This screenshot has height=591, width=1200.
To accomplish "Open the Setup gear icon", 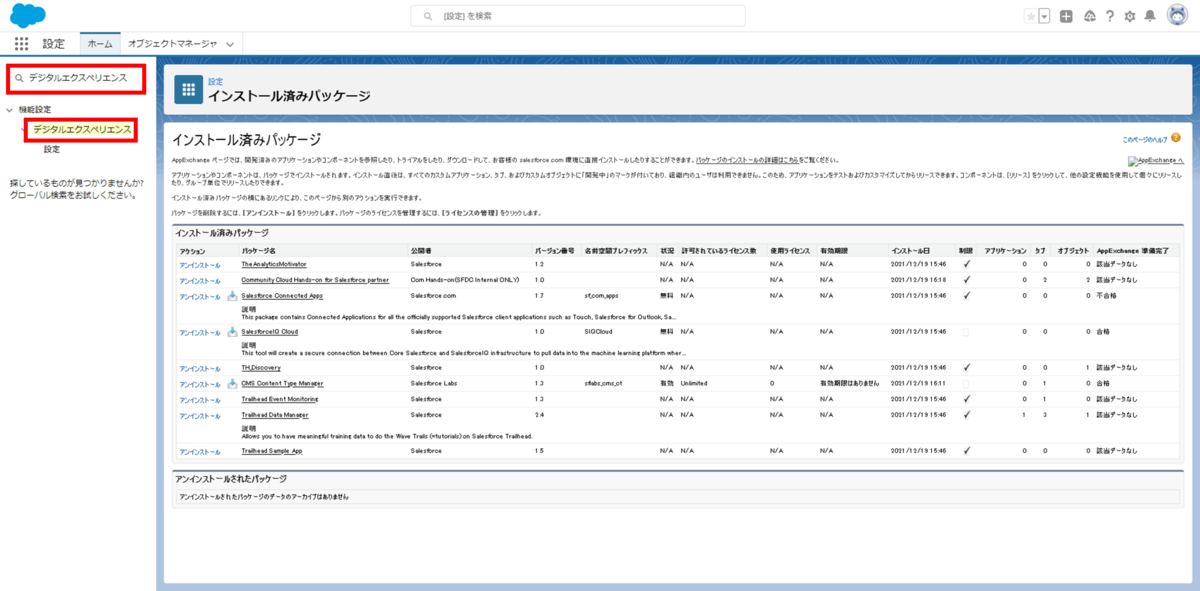I will click(1130, 16).
